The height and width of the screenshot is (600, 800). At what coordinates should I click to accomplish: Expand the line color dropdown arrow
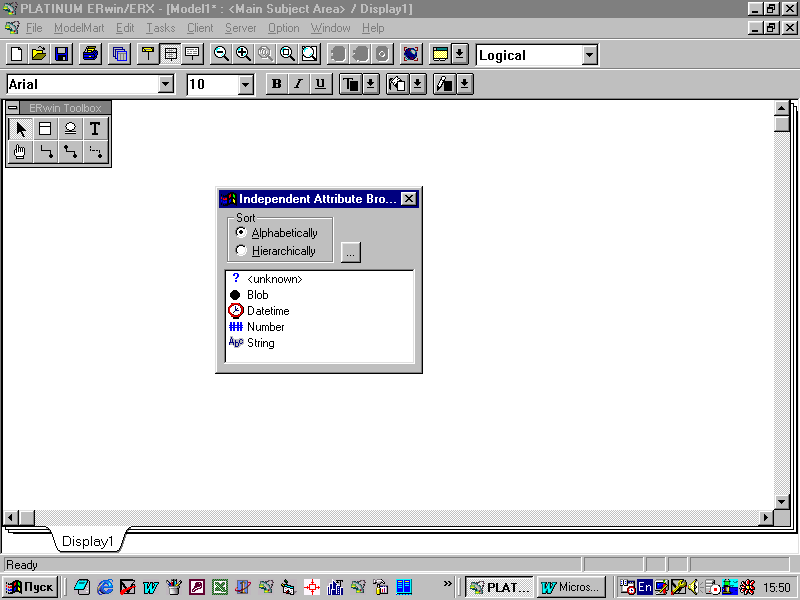(464, 84)
